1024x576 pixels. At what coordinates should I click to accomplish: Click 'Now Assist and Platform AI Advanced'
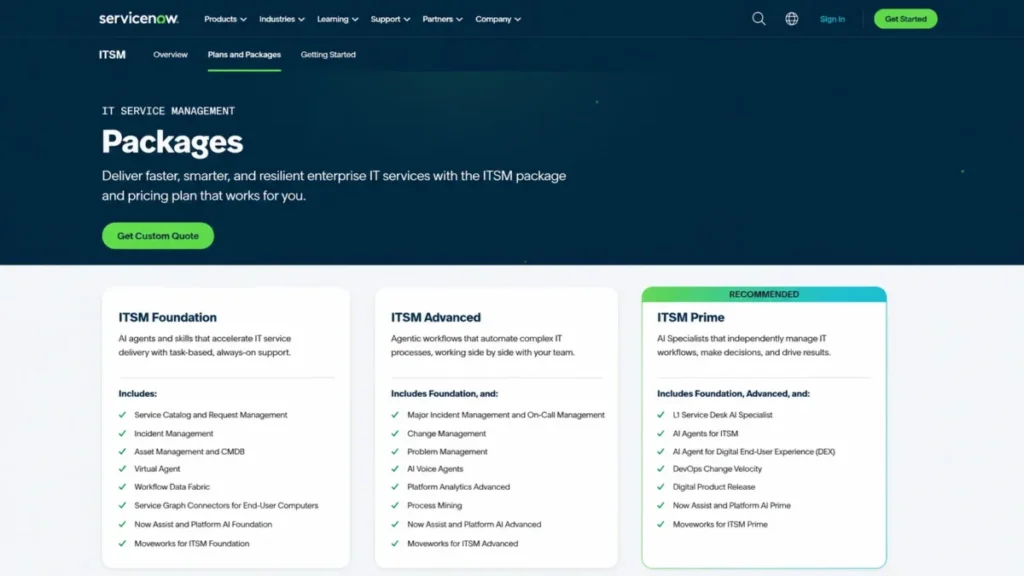click(x=474, y=524)
